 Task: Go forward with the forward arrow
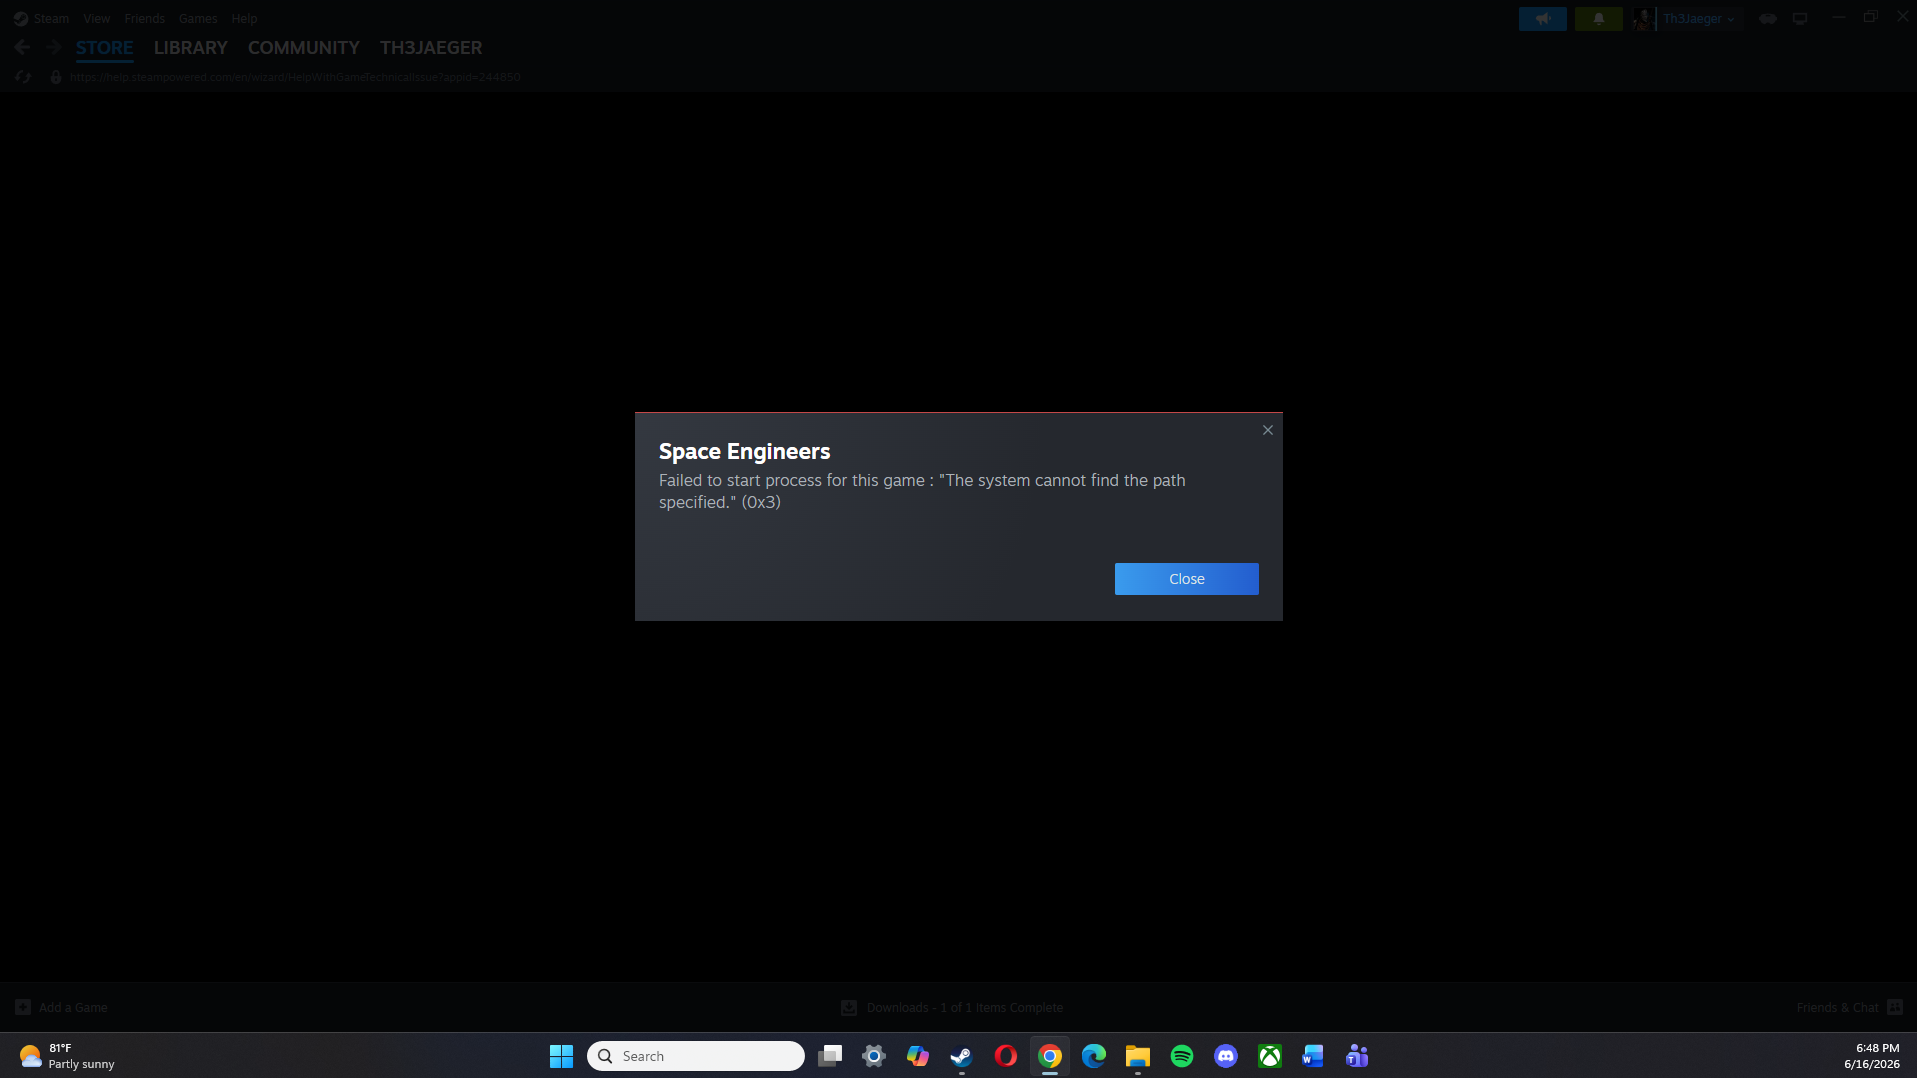(x=54, y=47)
